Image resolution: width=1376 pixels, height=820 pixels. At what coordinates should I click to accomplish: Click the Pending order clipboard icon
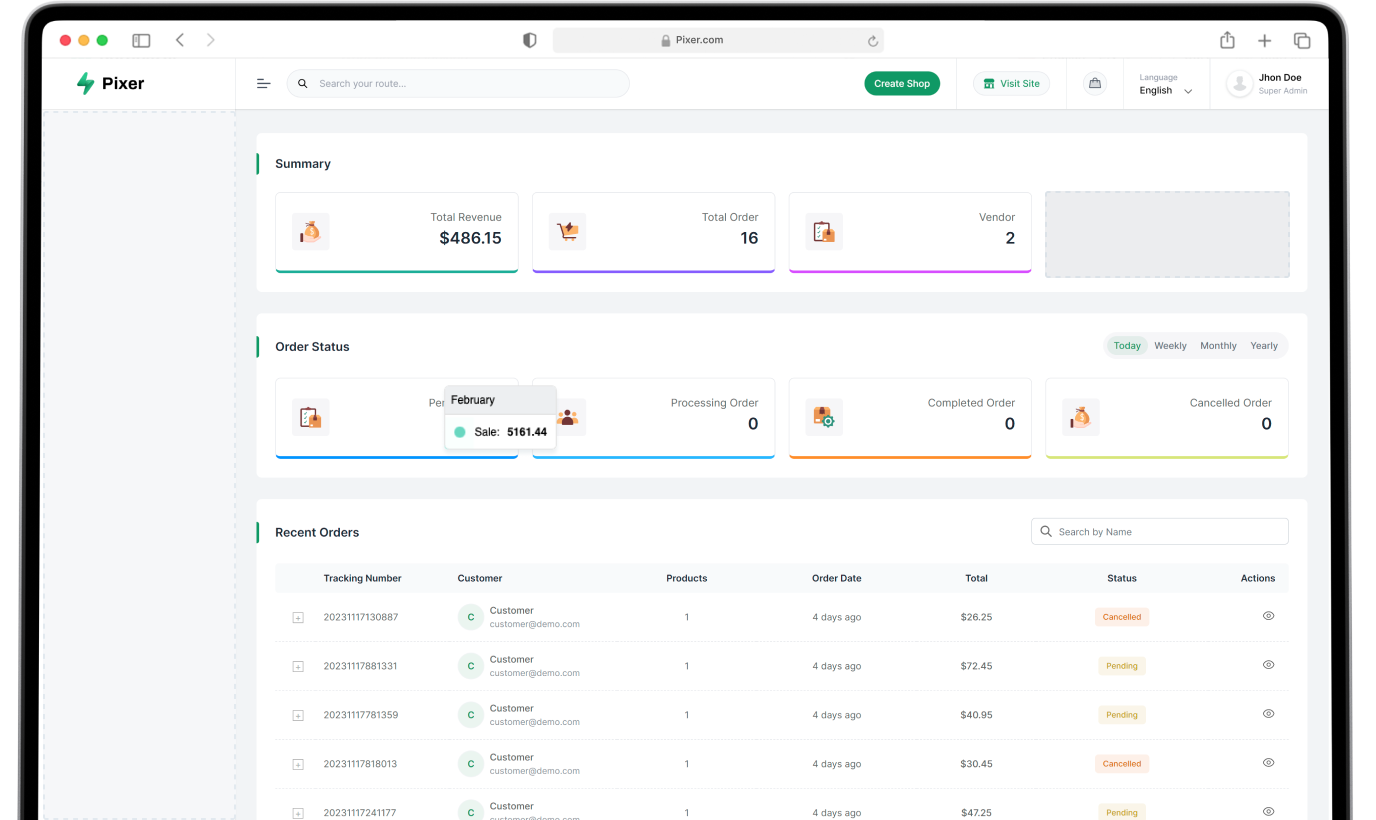coord(311,417)
